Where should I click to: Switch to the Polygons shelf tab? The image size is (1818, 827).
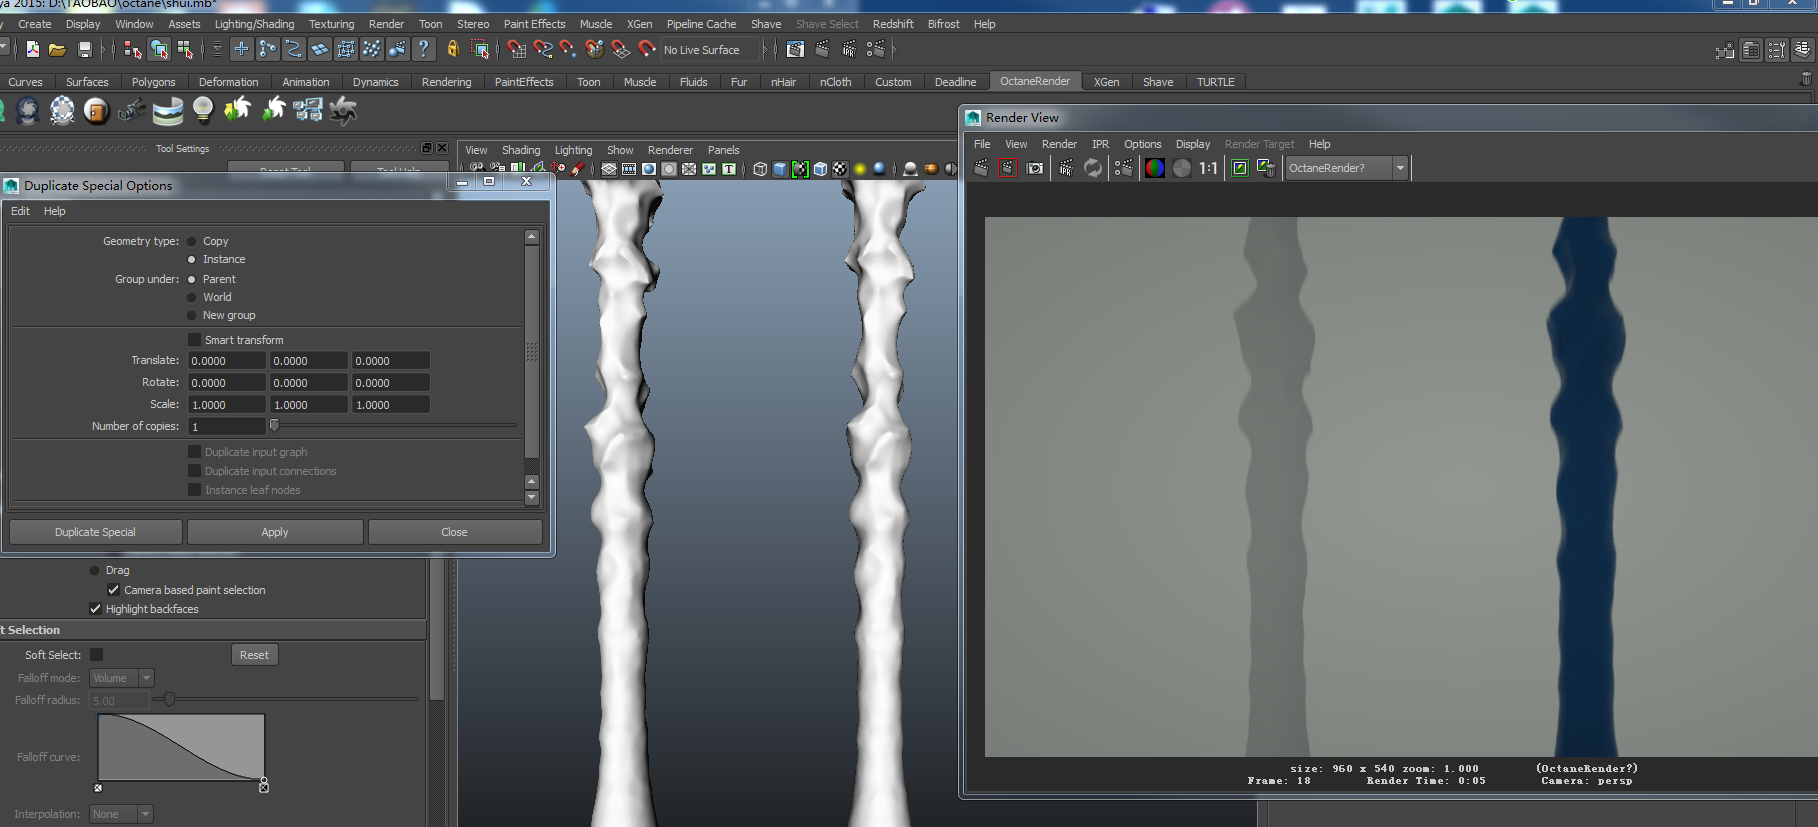coord(153,82)
